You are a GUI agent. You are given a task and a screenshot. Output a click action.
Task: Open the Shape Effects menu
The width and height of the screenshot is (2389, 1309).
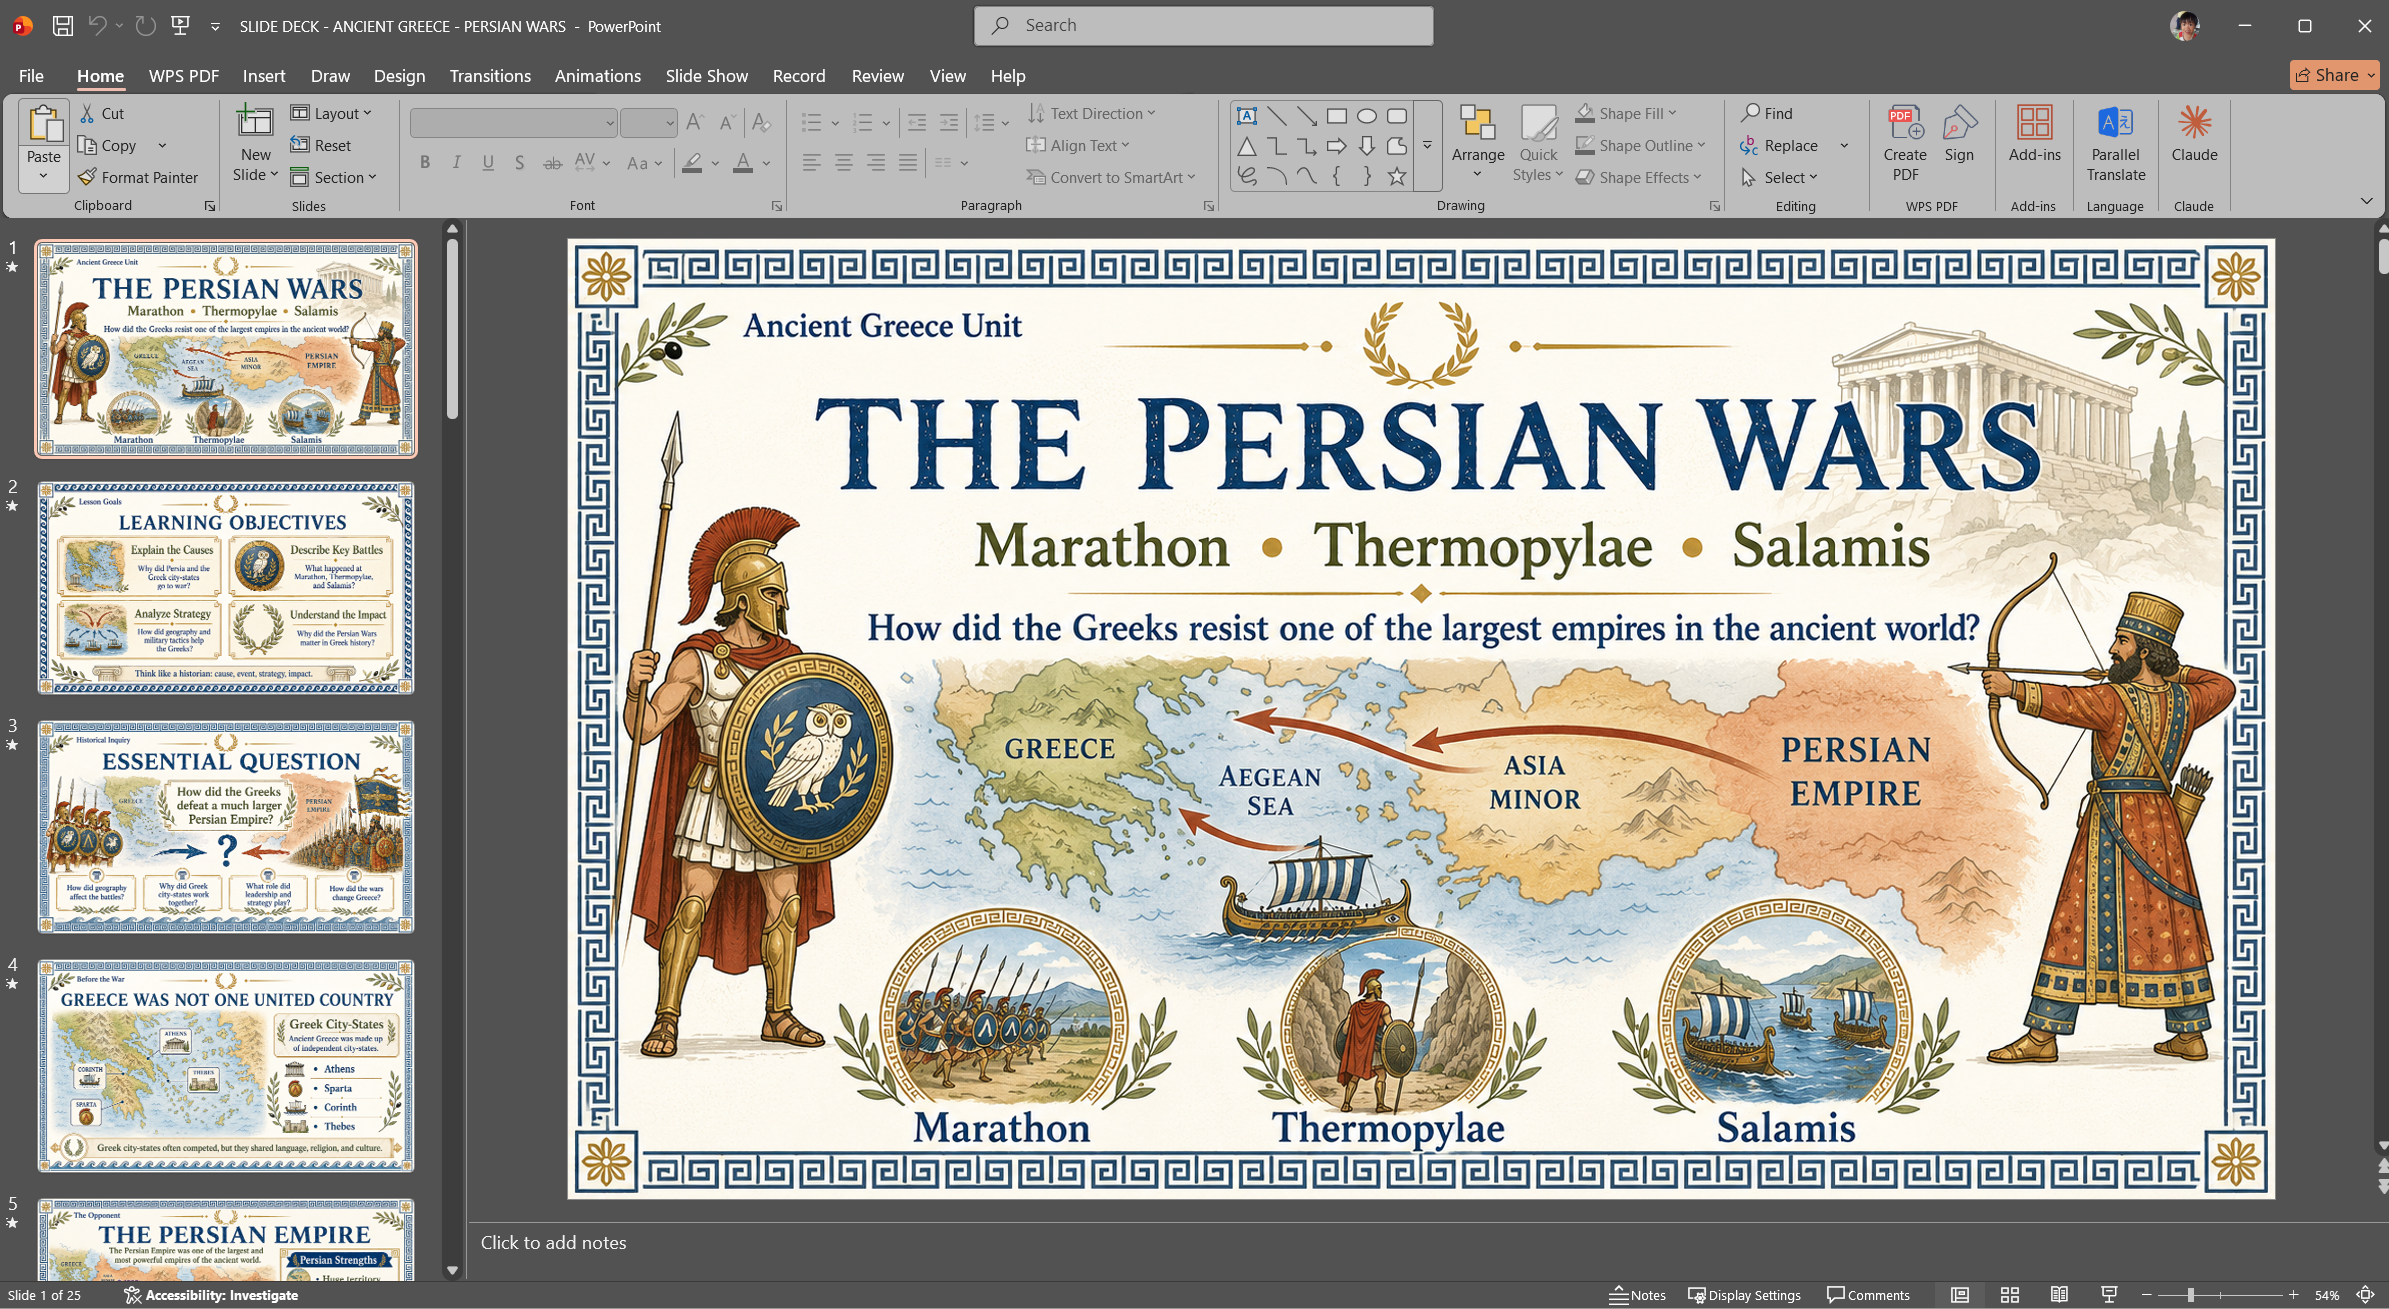tap(1638, 177)
